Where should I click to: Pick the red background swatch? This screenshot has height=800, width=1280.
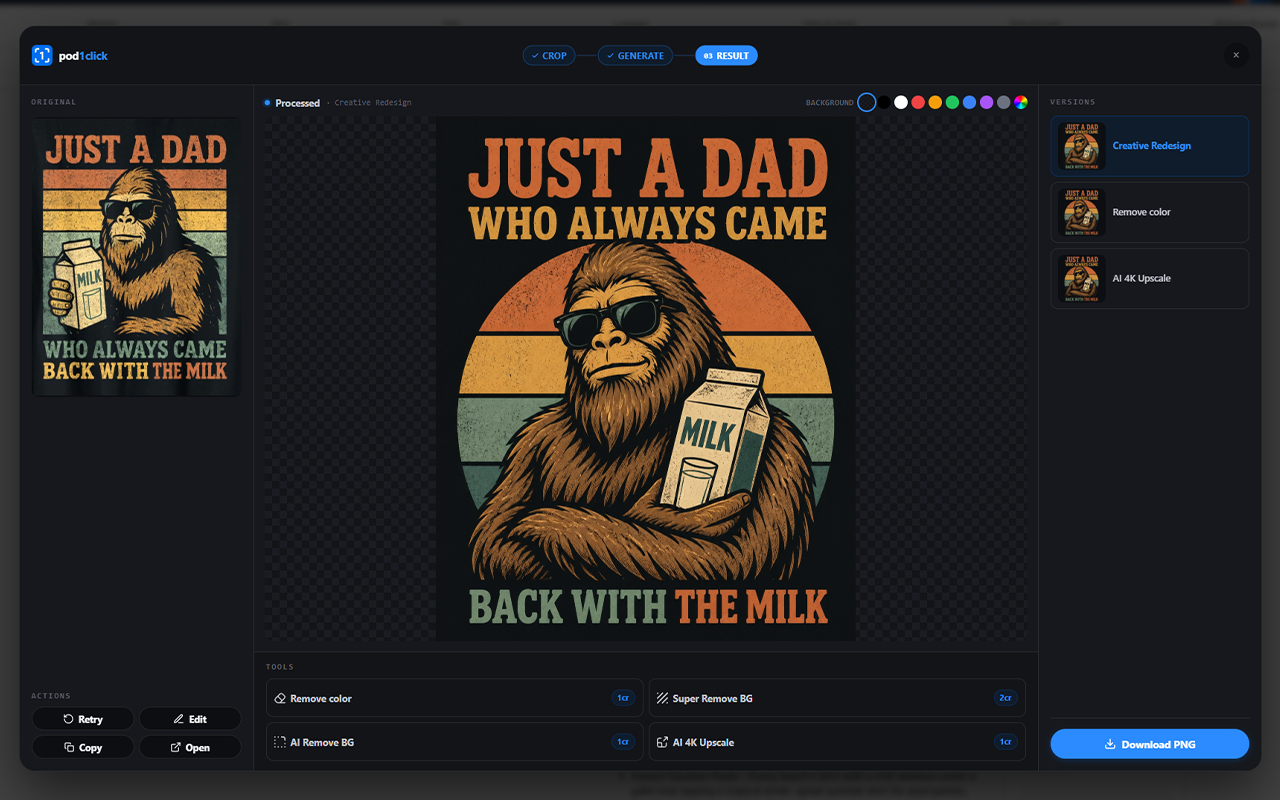pos(918,102)
